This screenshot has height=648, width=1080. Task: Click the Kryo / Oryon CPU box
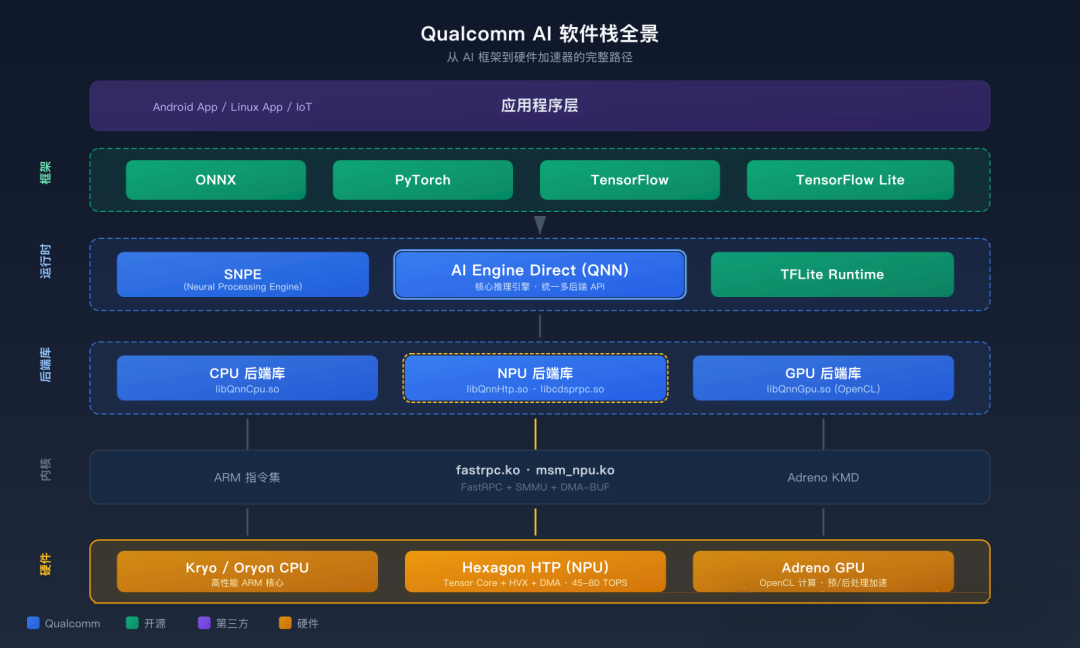pyautogui.click(x=247, y=572)
